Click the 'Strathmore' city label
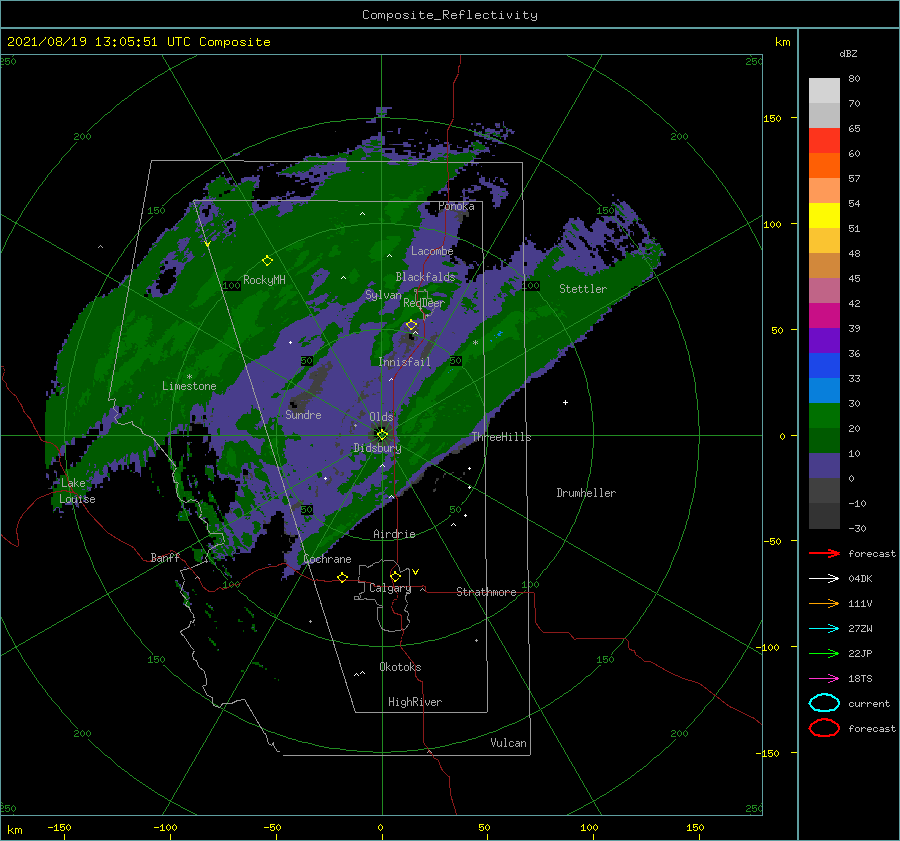900x841 pixels. tap(486, 592)
